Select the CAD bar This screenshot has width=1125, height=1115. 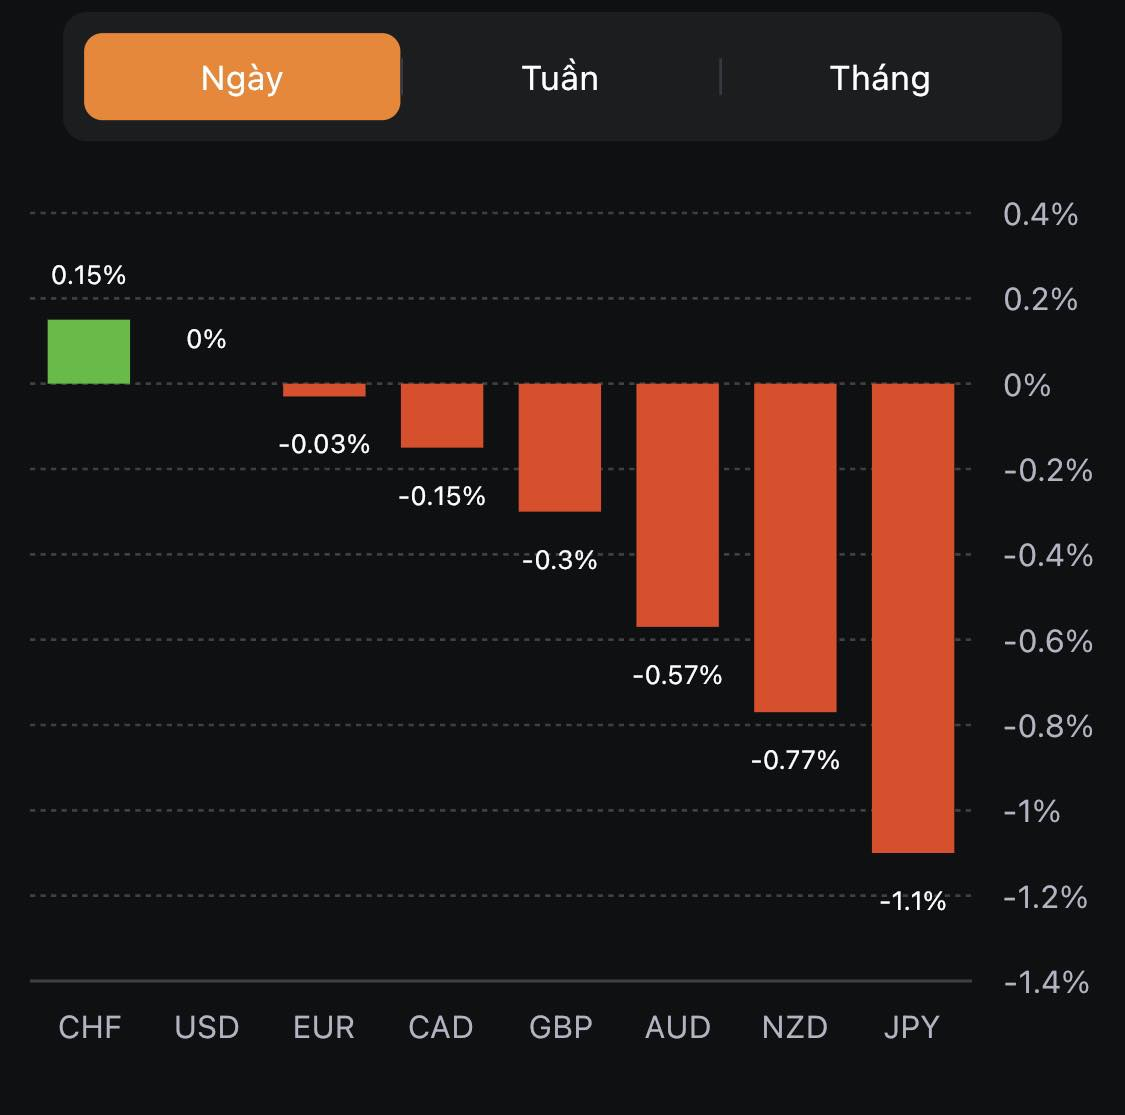click(x=442, y=415)
